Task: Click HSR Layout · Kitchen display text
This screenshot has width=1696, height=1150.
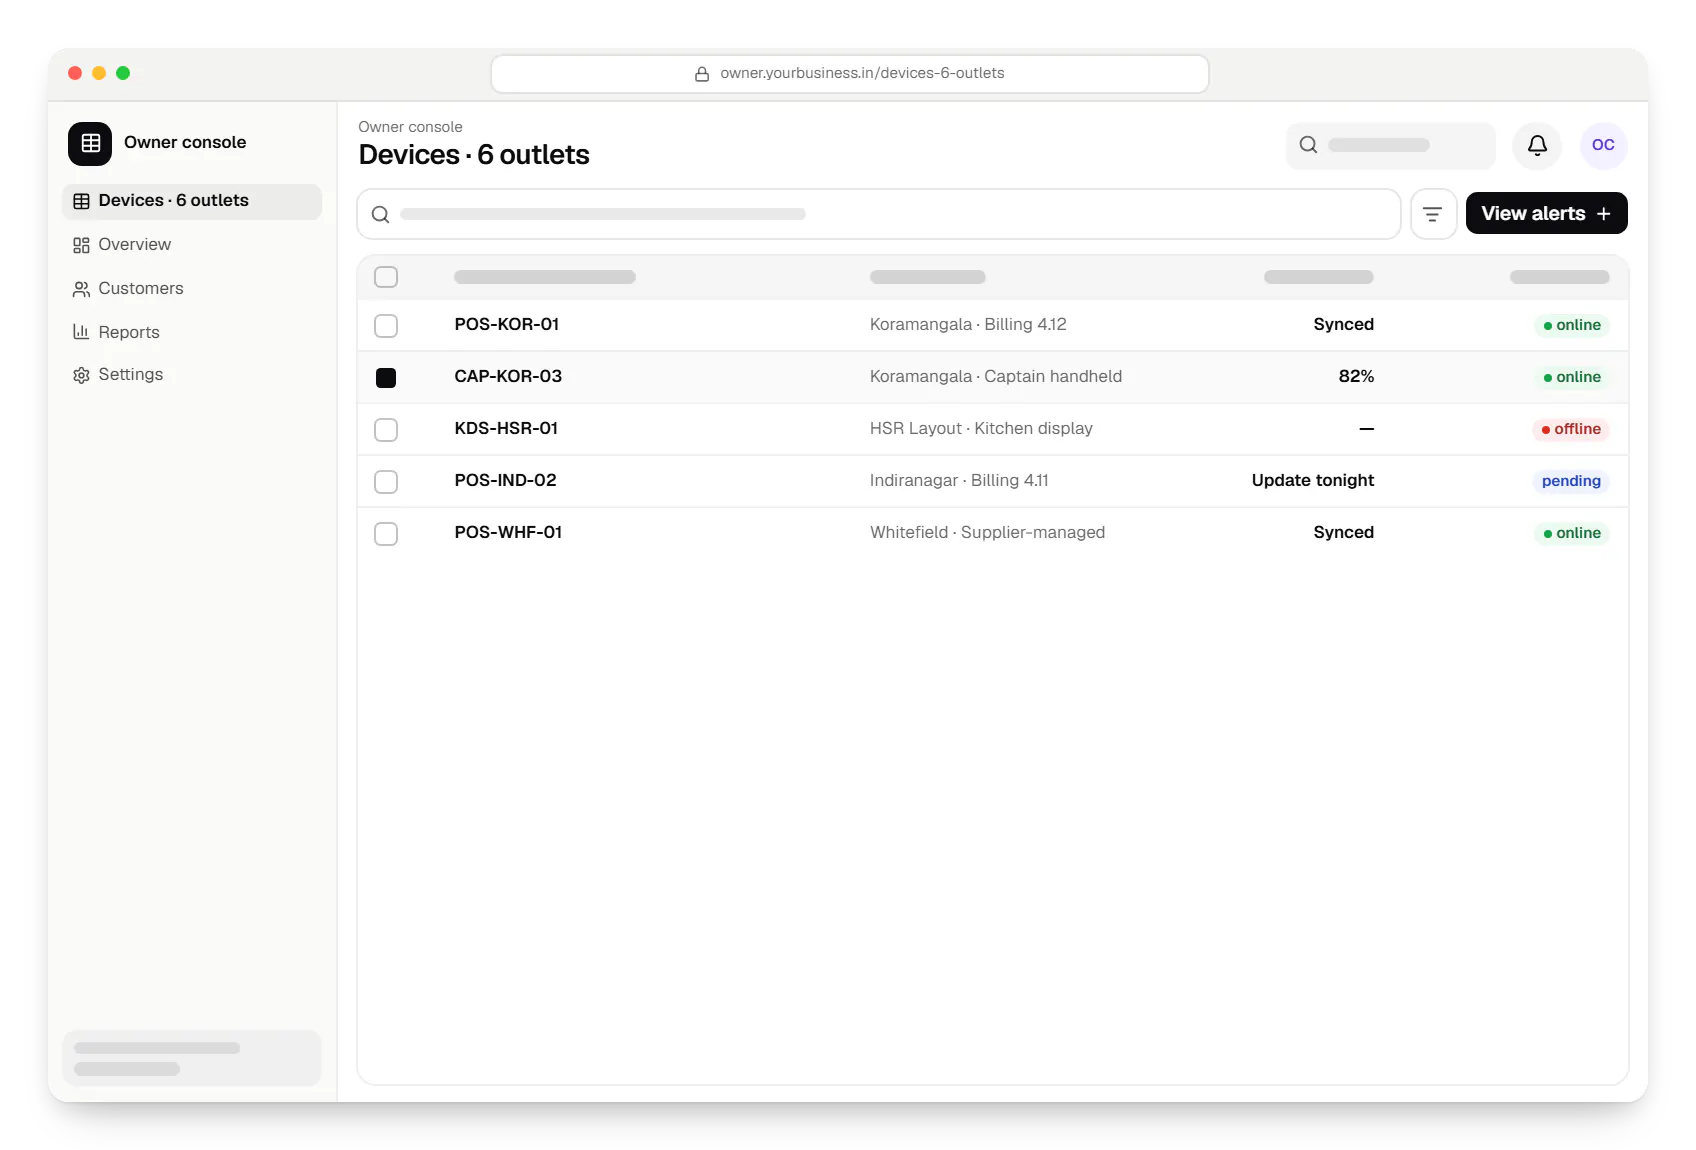Action: pos(981,429)
